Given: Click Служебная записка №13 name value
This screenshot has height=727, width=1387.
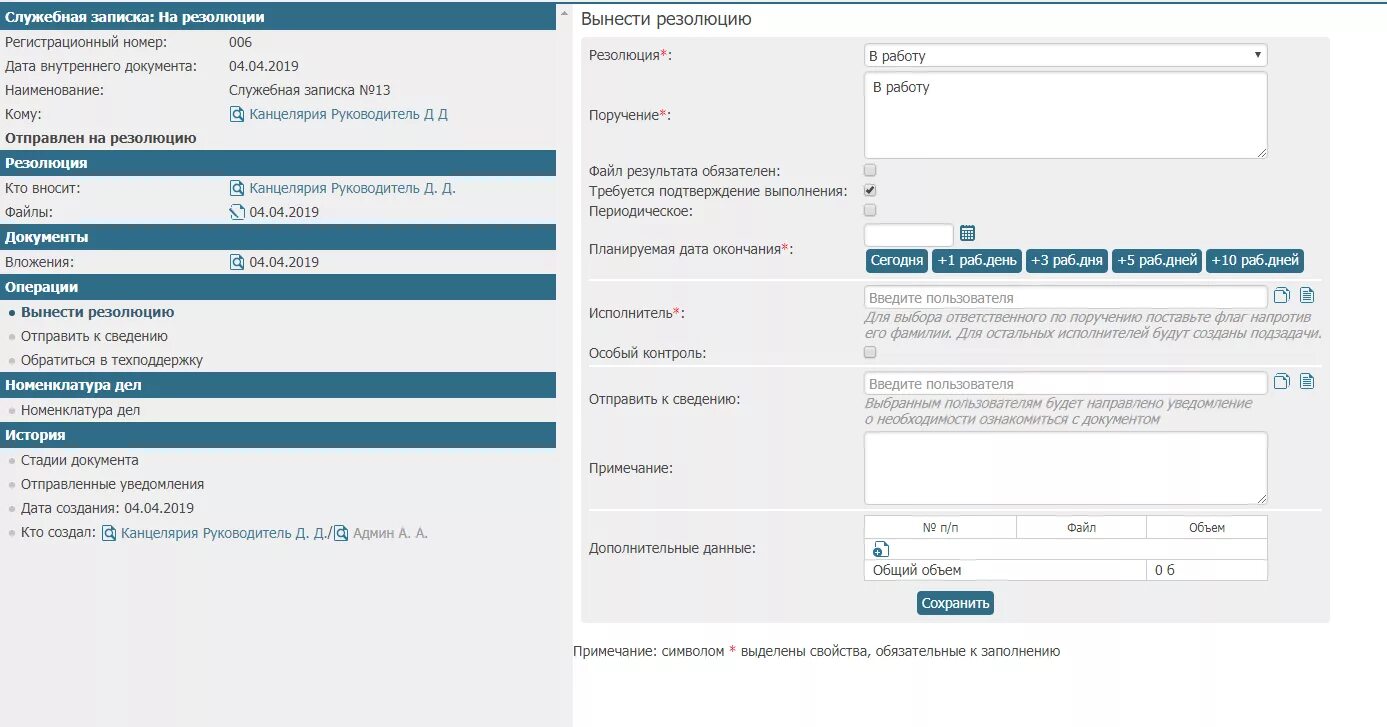Looking at the screenshot, I should pos(309,90).
